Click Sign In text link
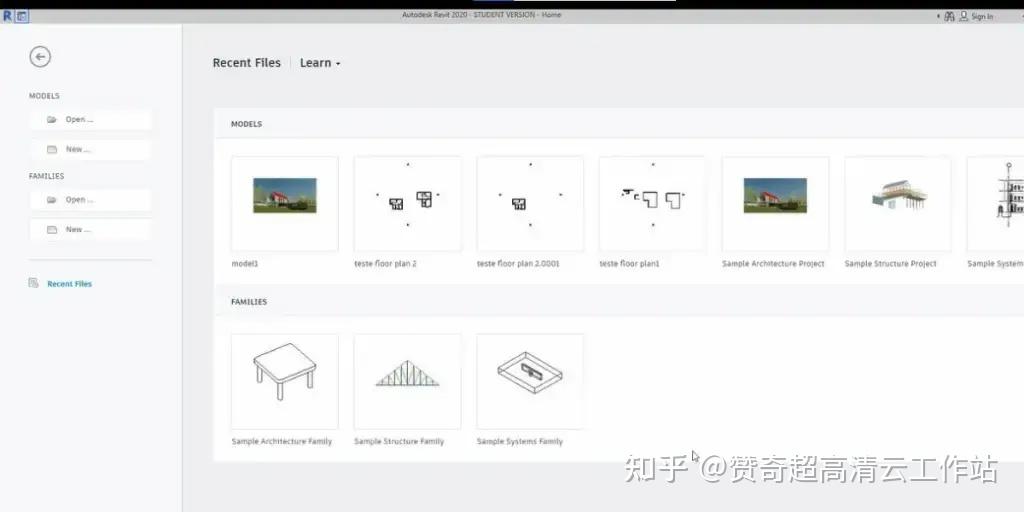Image resolution: width=1024 pixels, height=512 pixels. pyautogui.click(x=982, y=16)
